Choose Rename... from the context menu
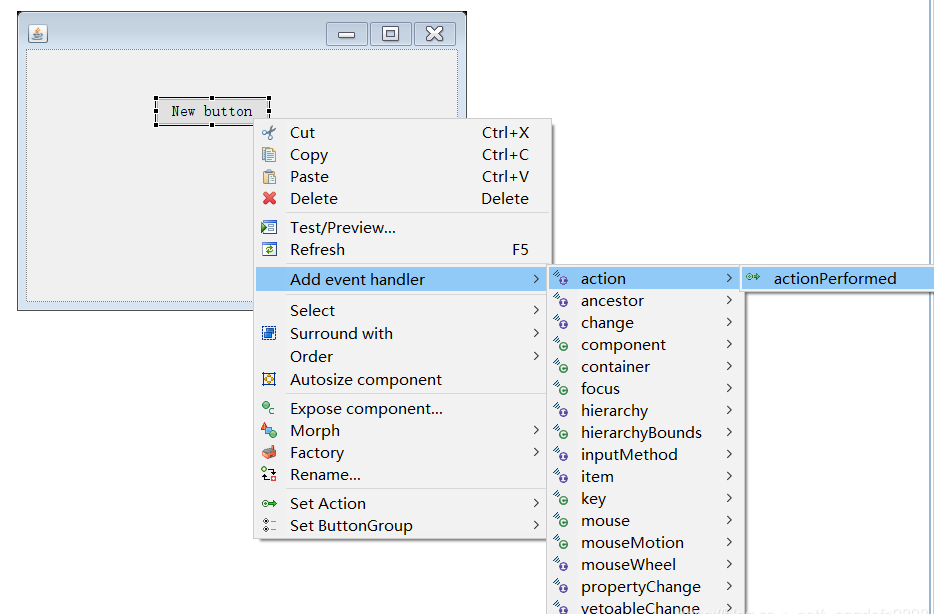 coord(401,475)
